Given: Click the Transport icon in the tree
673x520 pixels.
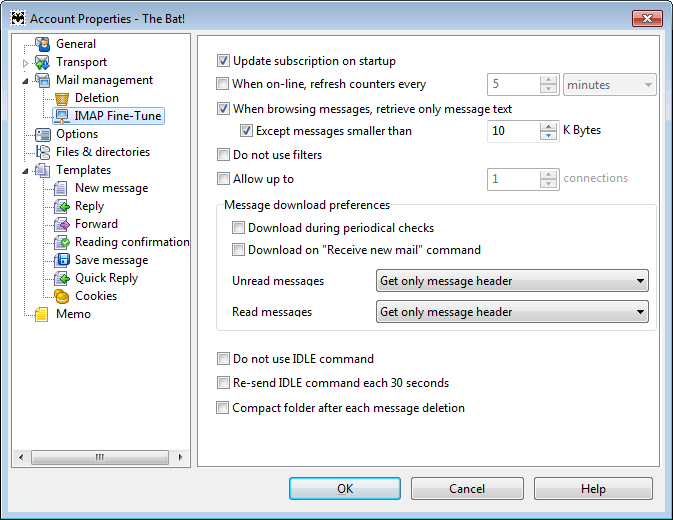Looking at the screenshot, I should (x=42, y=62).
